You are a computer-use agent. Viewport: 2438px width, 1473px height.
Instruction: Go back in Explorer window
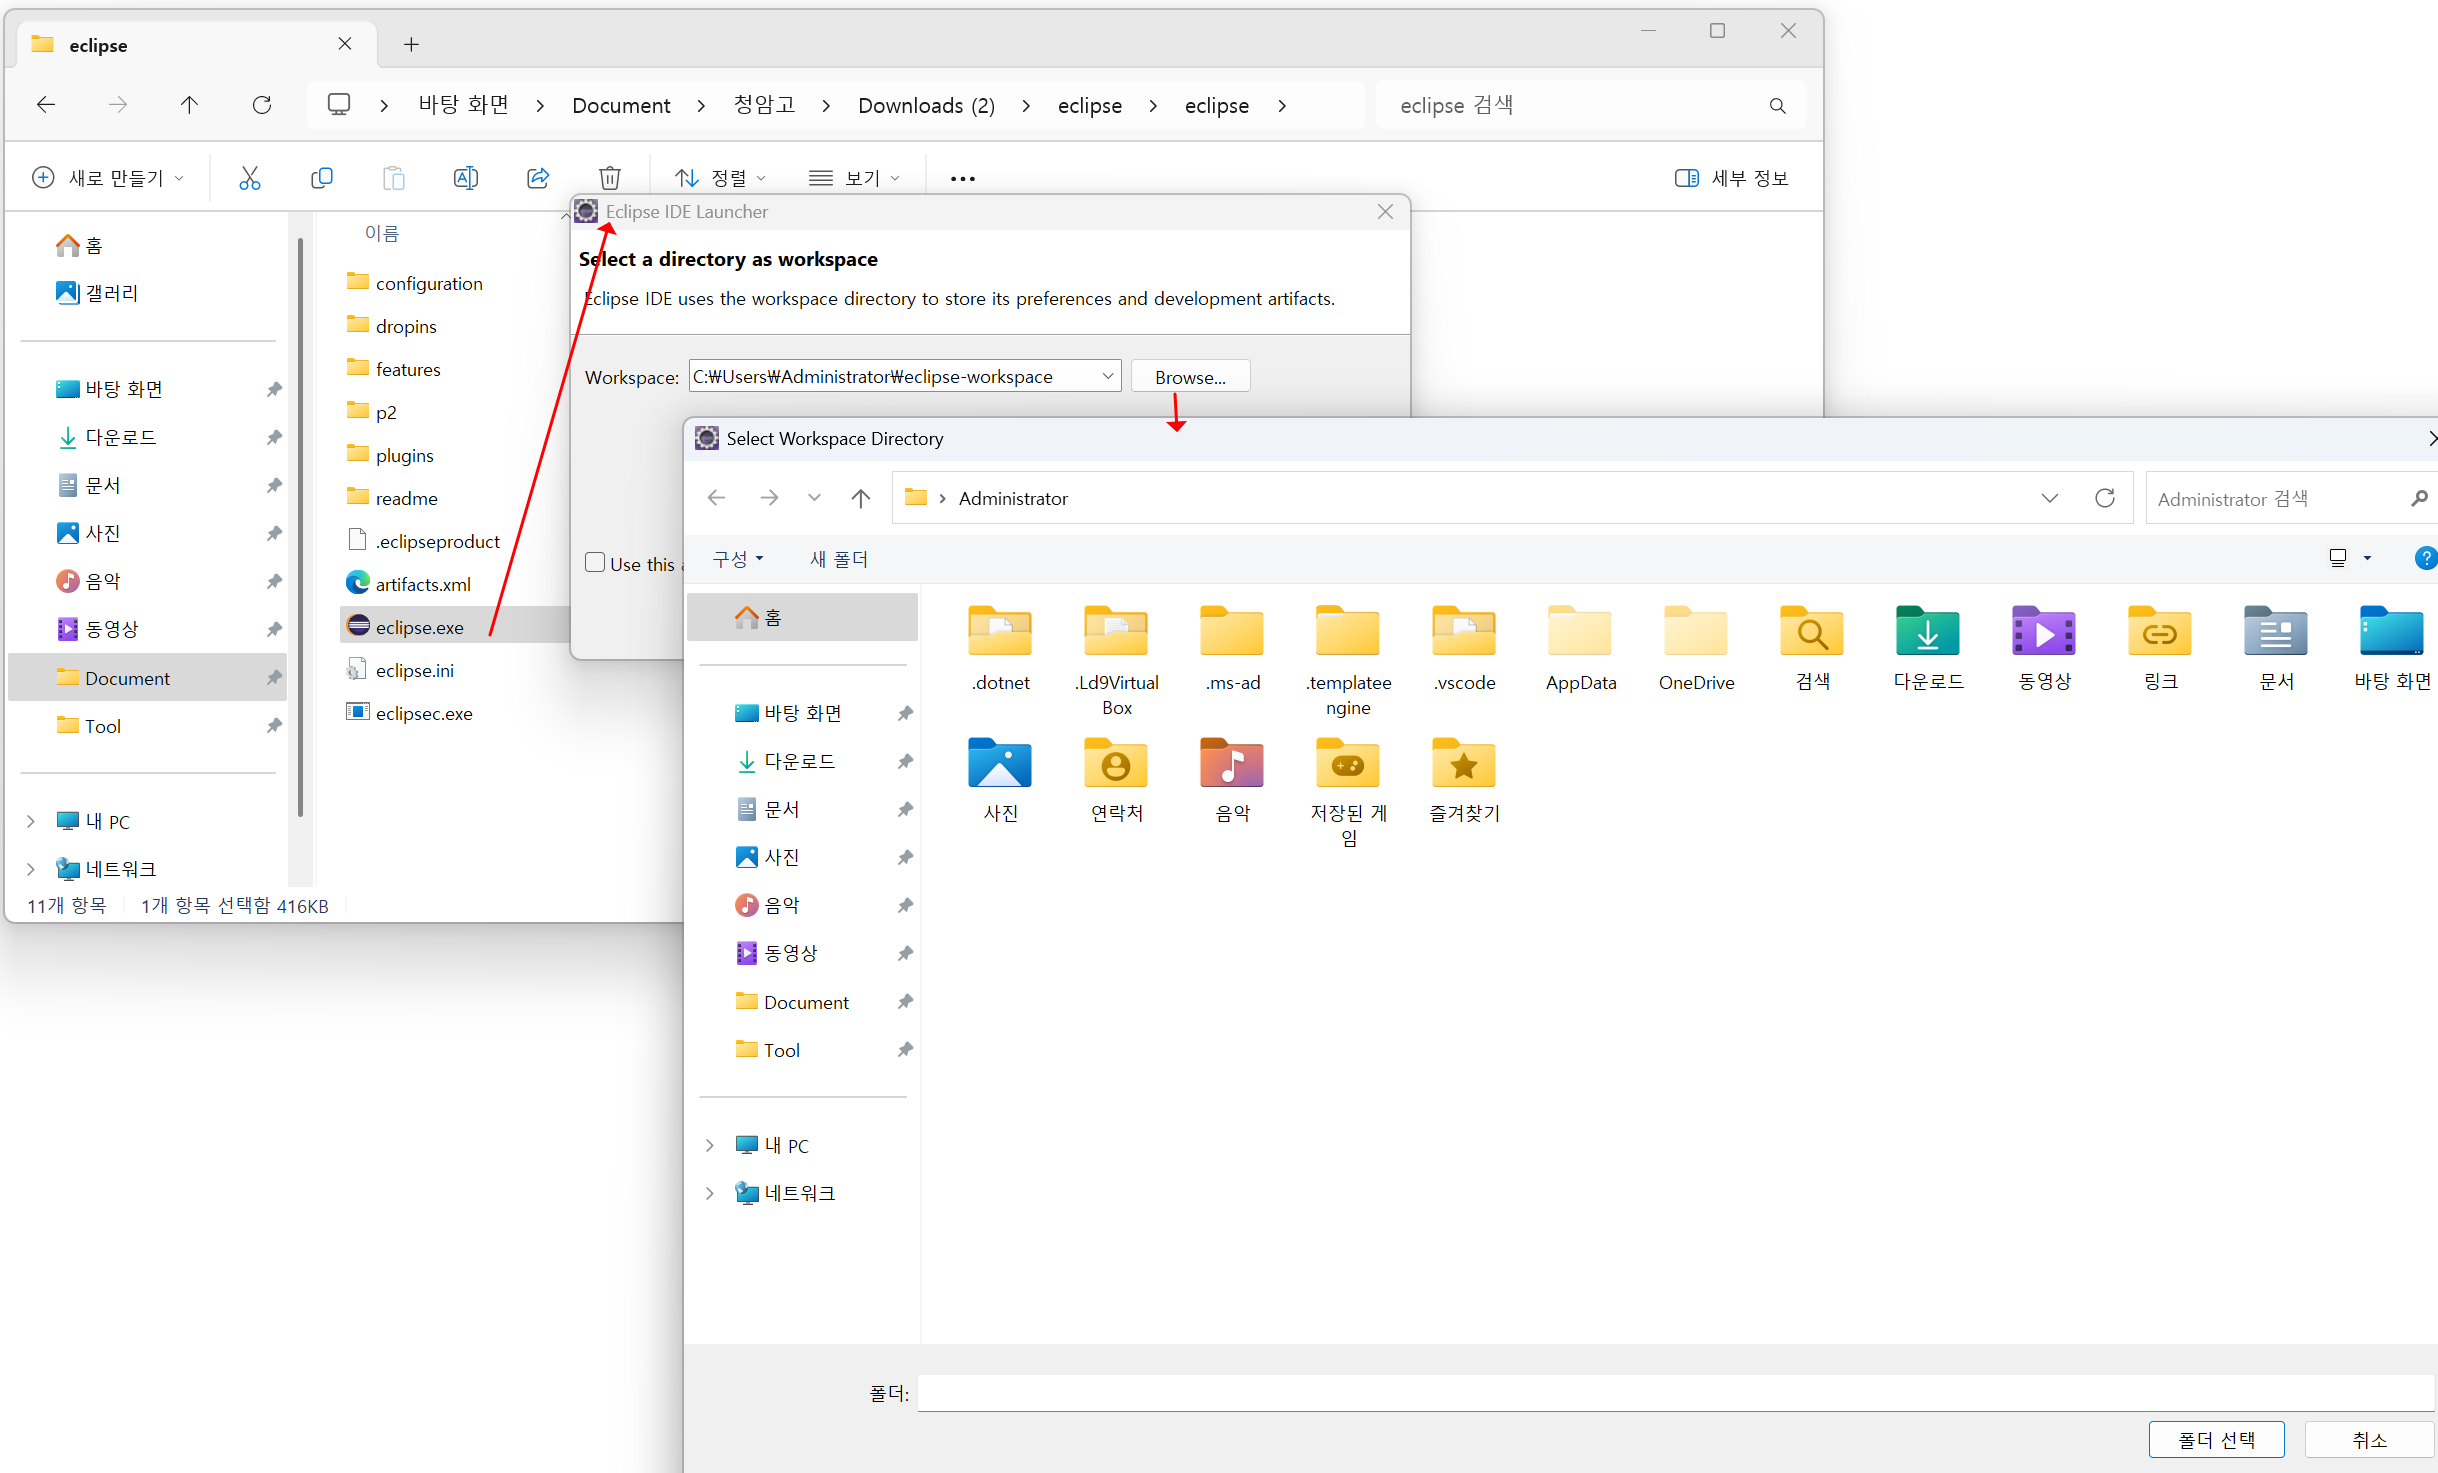click(x=46, y=105)
